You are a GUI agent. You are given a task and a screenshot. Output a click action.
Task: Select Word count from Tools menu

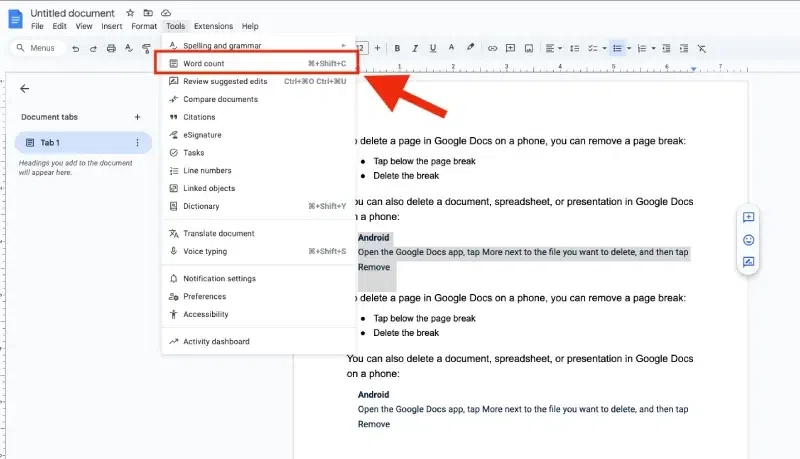(x=258, y=63)
